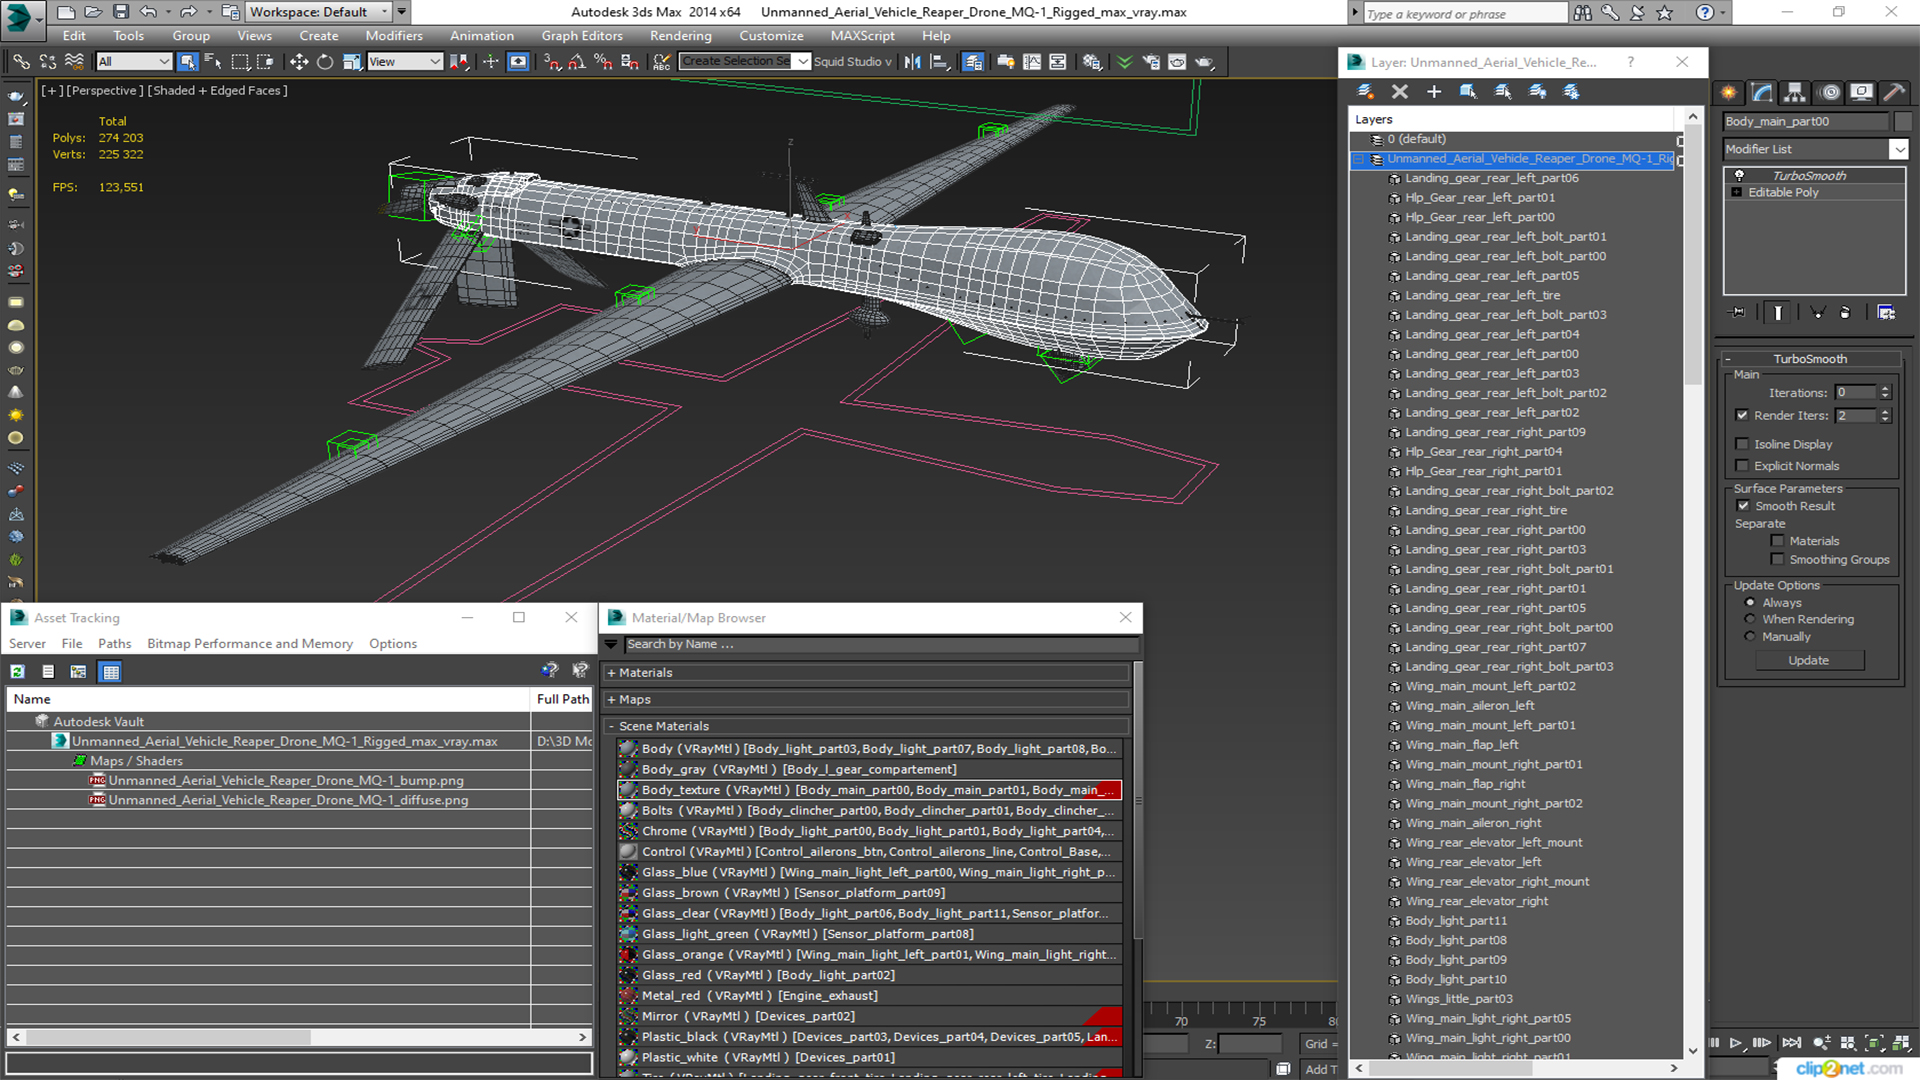The width and height of the screenshot is (1920, 1080).
Task: Switch to the Hierarchy command panel tab
Action: click(1795, 92)
